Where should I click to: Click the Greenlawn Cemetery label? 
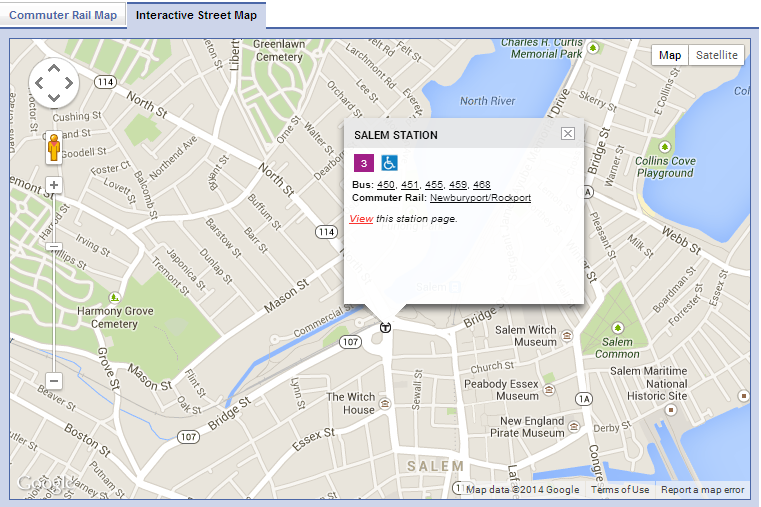click(279, 50)
